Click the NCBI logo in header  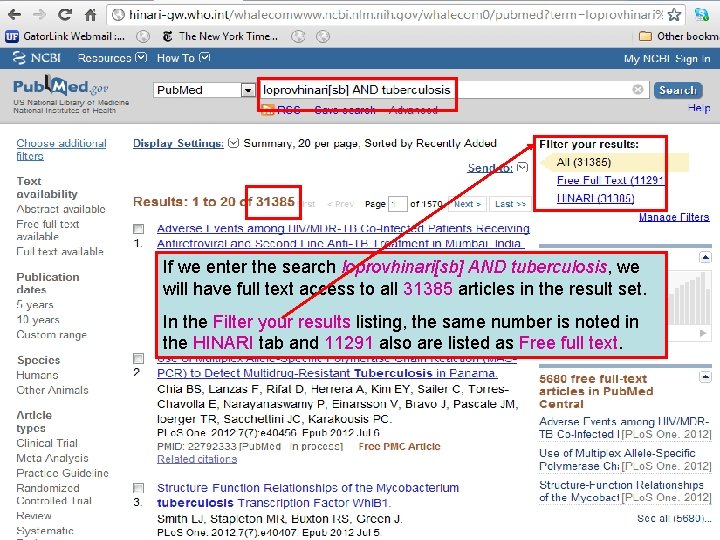[x=37, y=58]
